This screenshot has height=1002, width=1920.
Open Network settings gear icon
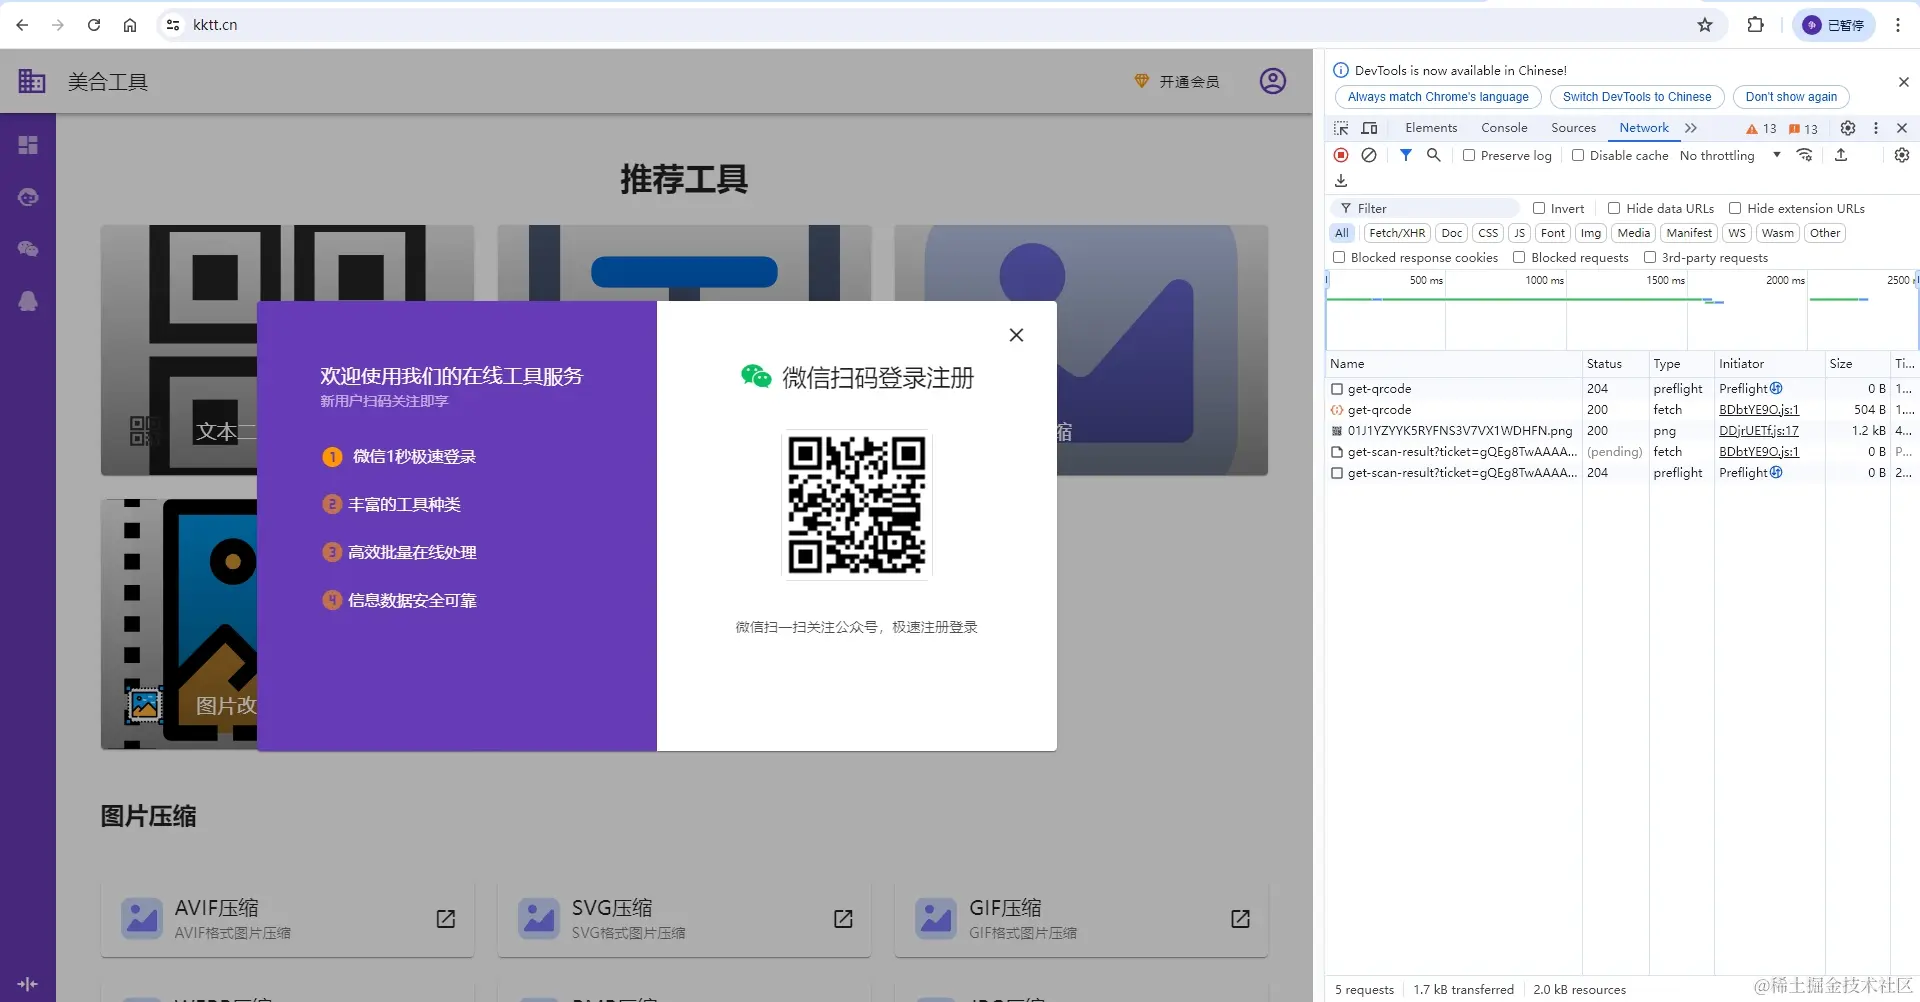click(1902, 155)
